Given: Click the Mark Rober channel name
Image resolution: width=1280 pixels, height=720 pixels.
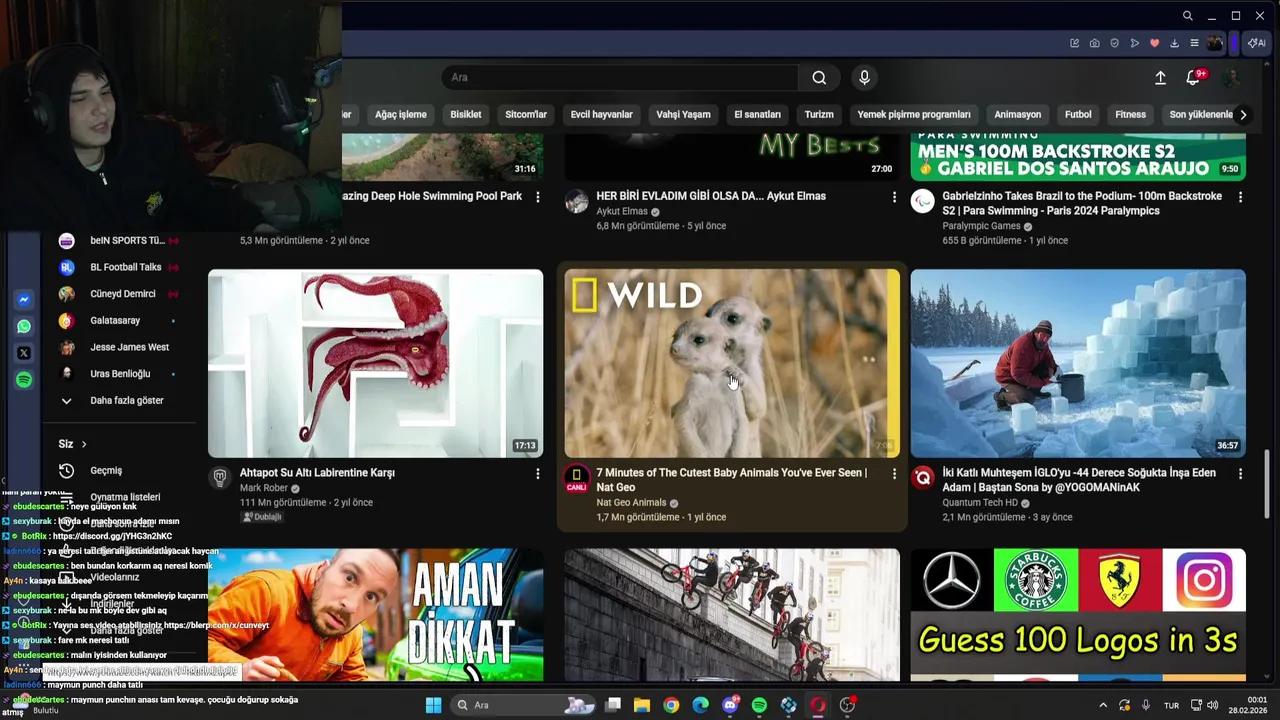Looking at the screenshot, I should (x=264, y=488).
